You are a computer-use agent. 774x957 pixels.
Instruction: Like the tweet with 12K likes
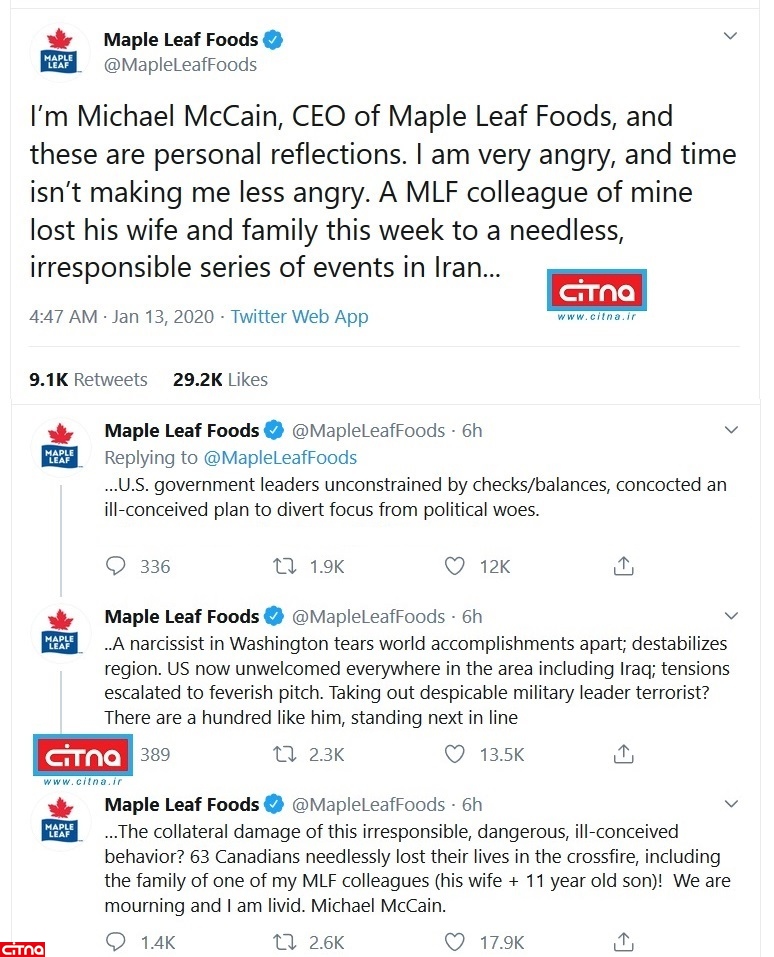tap(455, 566)
